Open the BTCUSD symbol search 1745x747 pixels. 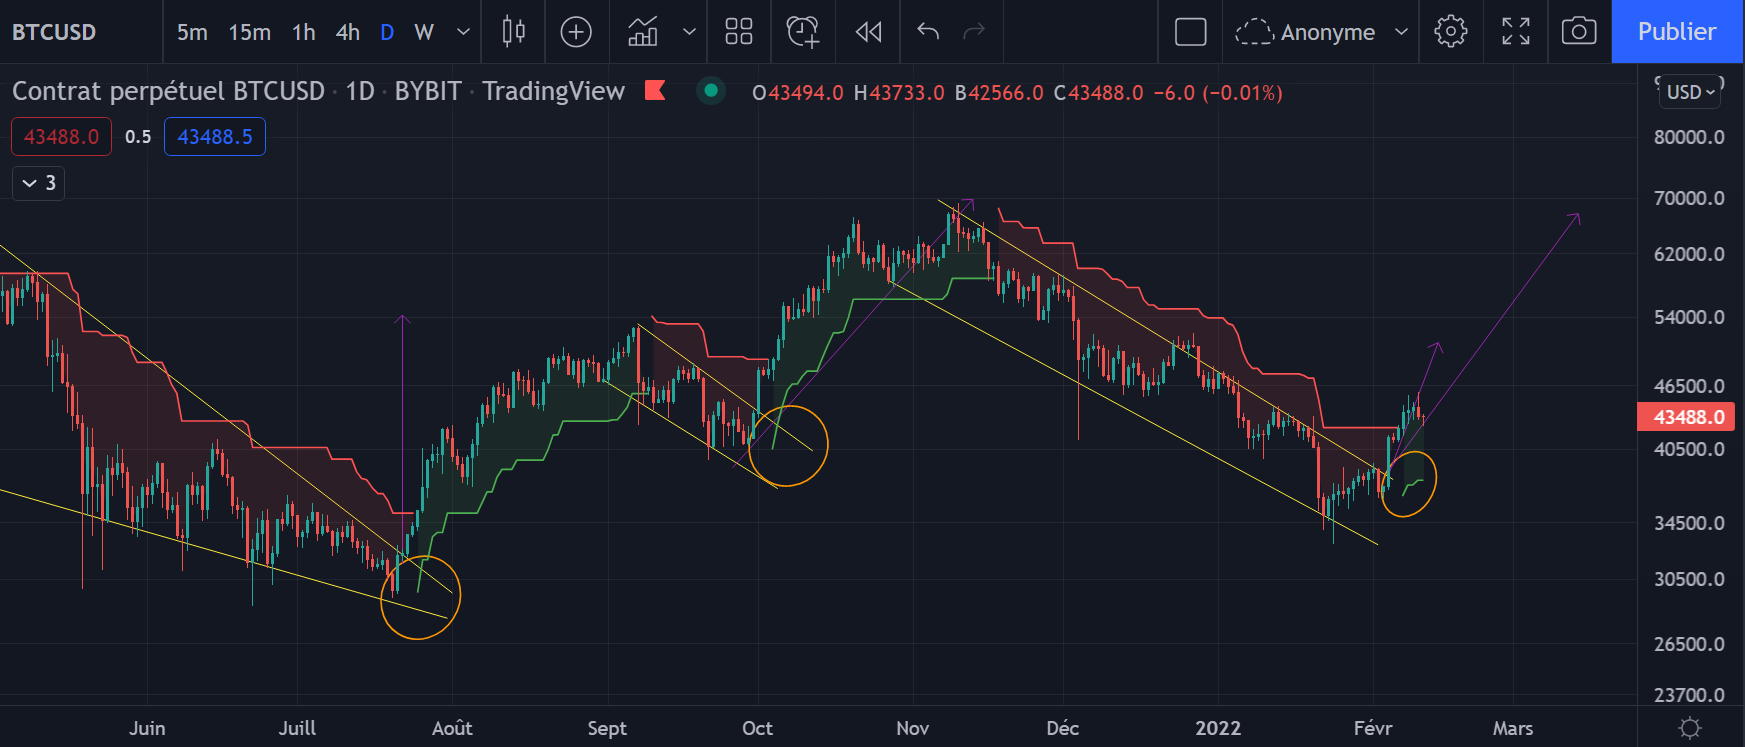pyautogui.click(x=55, y=32)
